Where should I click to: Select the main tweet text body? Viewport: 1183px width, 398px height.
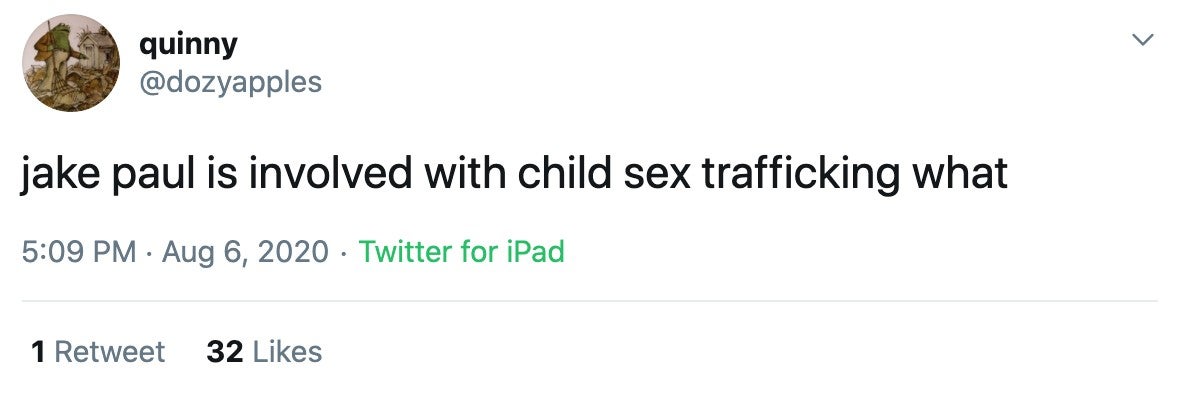pyautogui.click(x=515, y=173)
